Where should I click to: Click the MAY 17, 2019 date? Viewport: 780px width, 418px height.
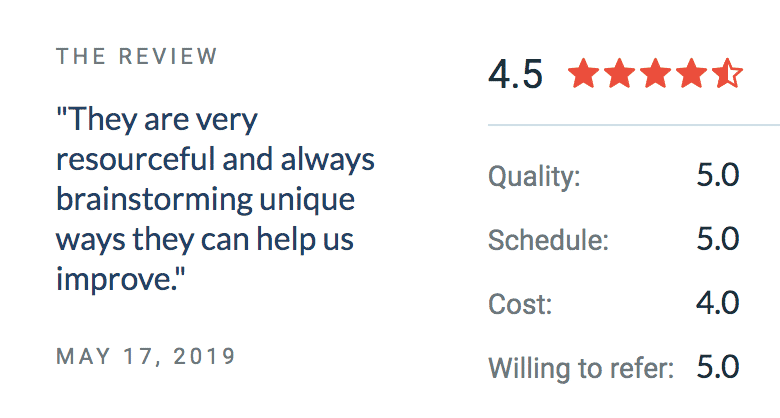146,356
